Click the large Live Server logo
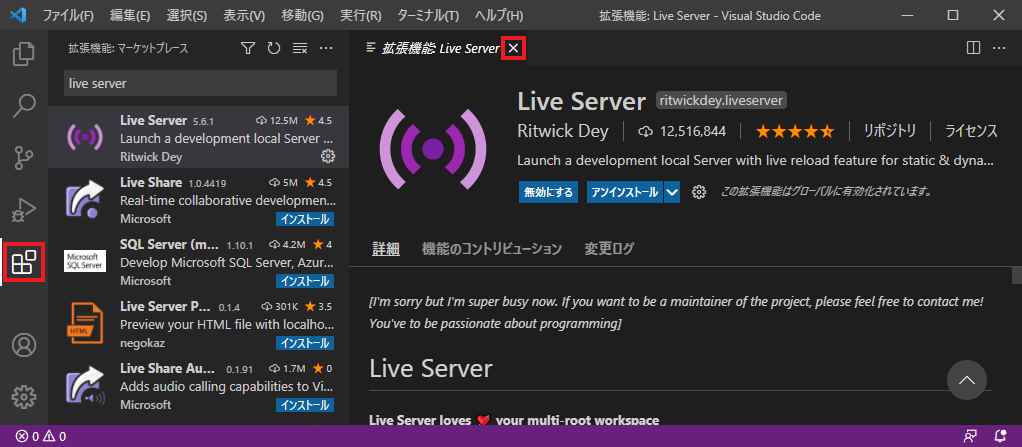 pos(433,148)
